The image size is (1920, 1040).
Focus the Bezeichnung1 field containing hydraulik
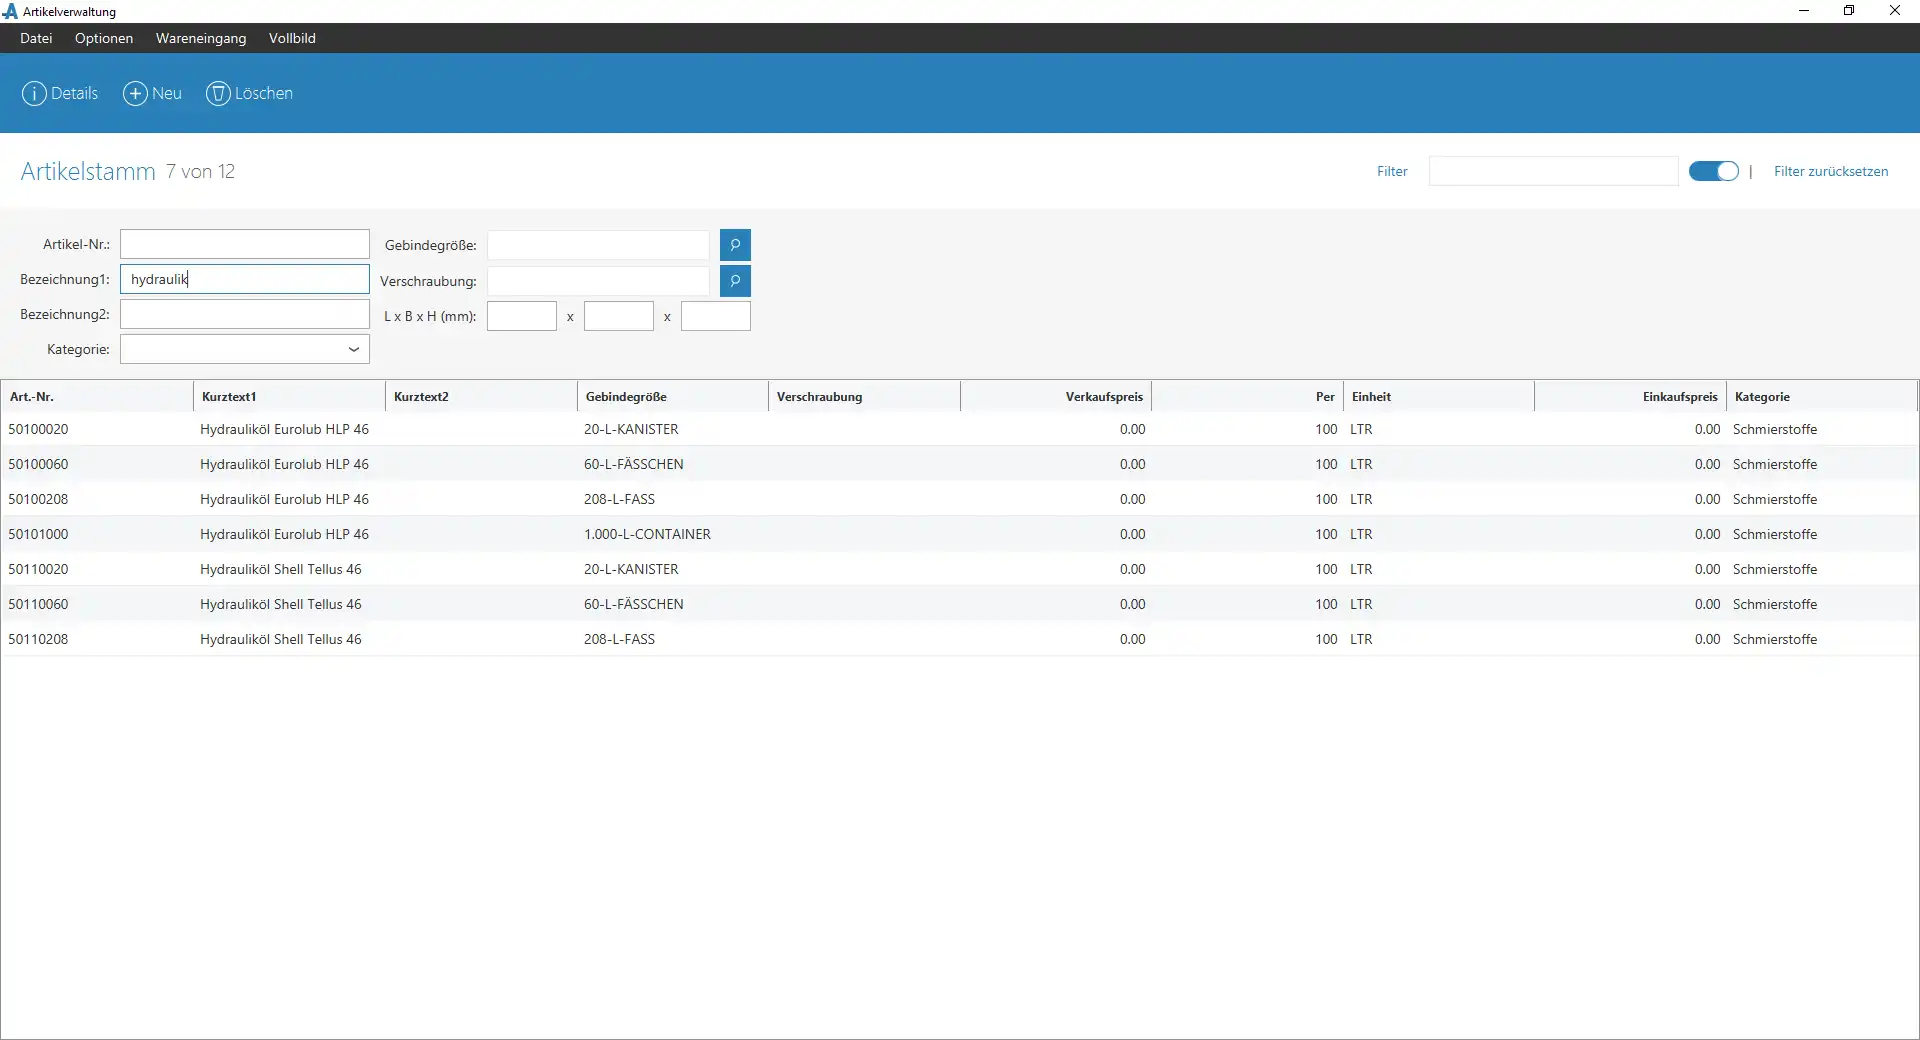pos(245,279)
